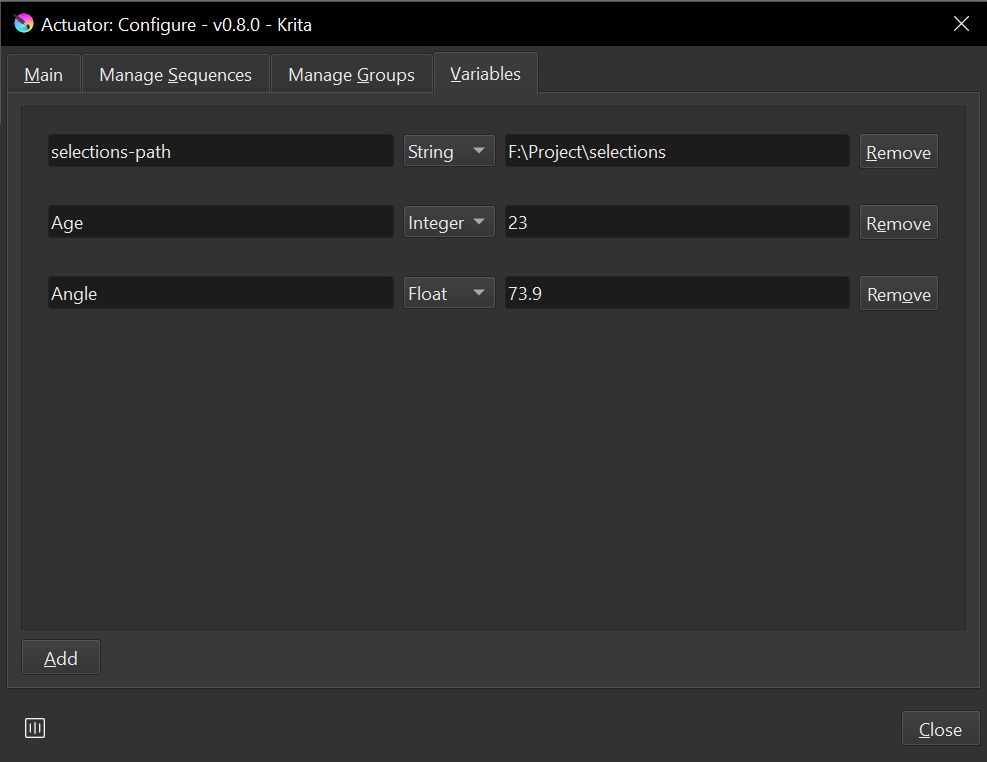Remove the selections-path variable
The height and width of the screenshot is (762, 987).
[898, 152]
